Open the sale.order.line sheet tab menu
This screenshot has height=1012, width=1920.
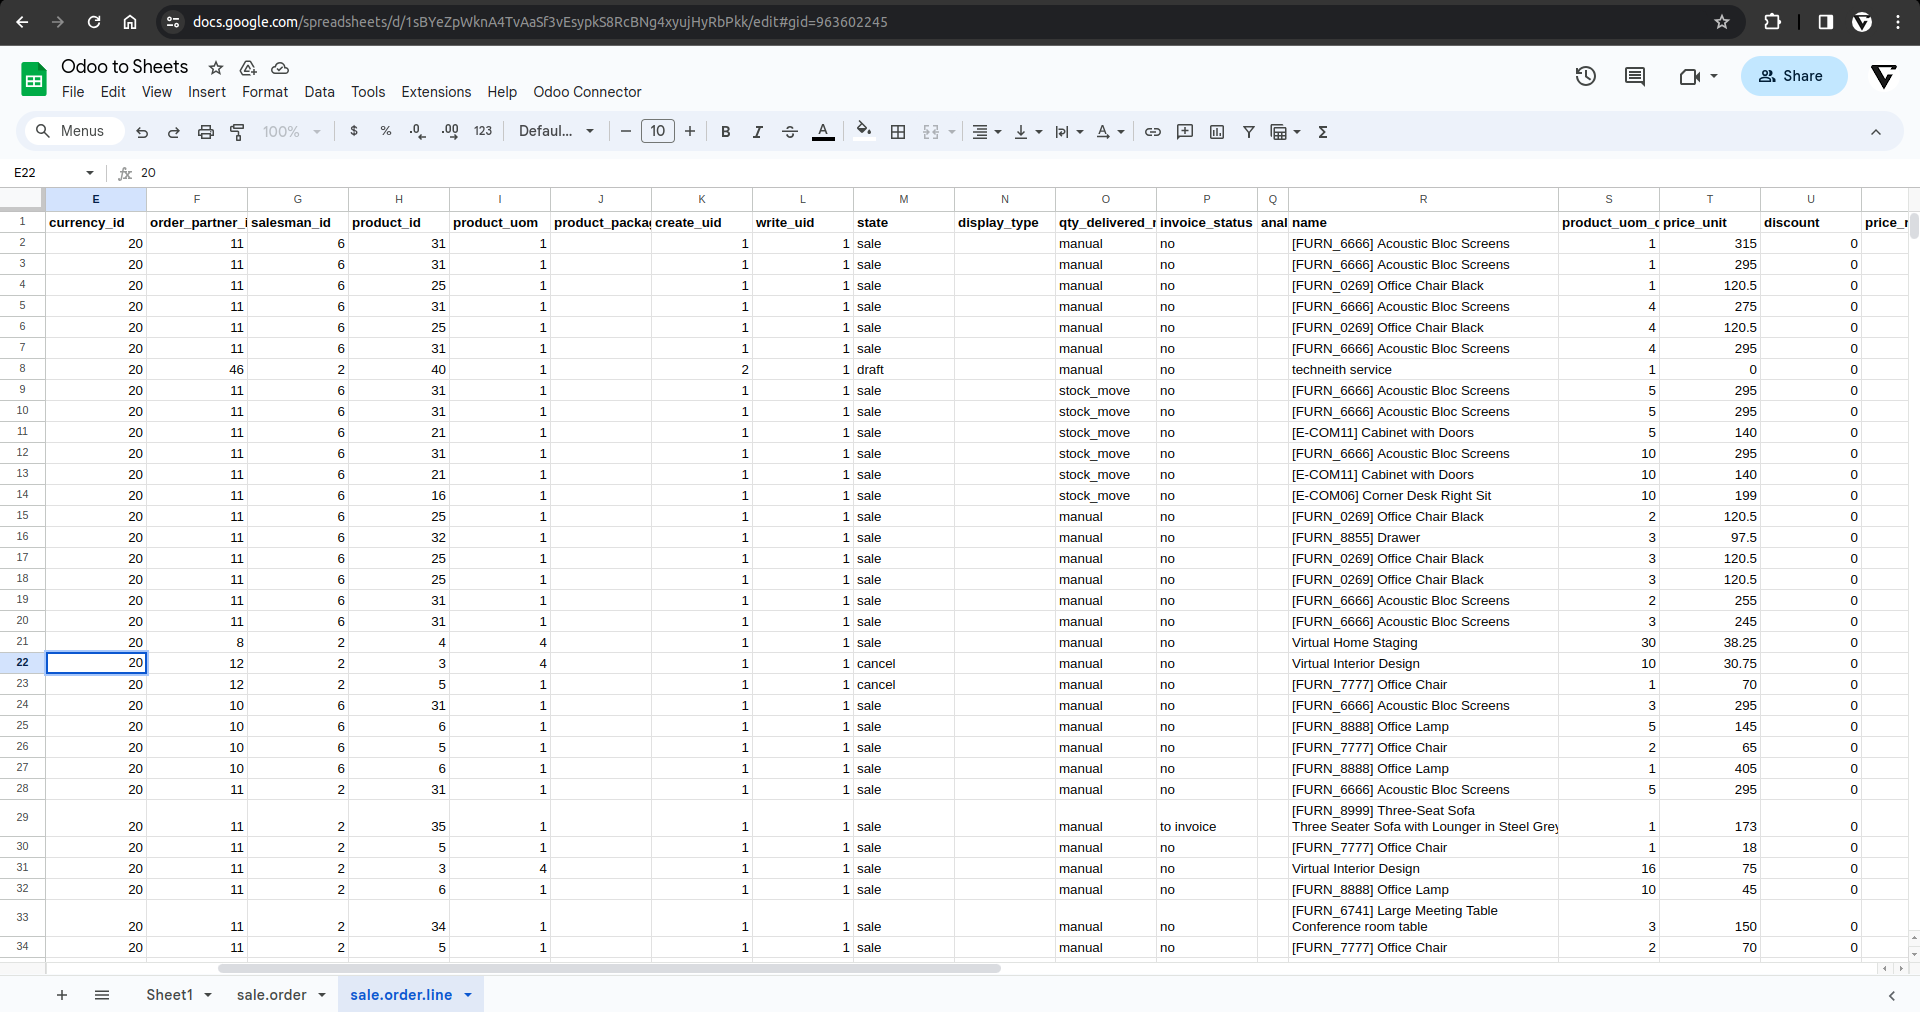467,995
